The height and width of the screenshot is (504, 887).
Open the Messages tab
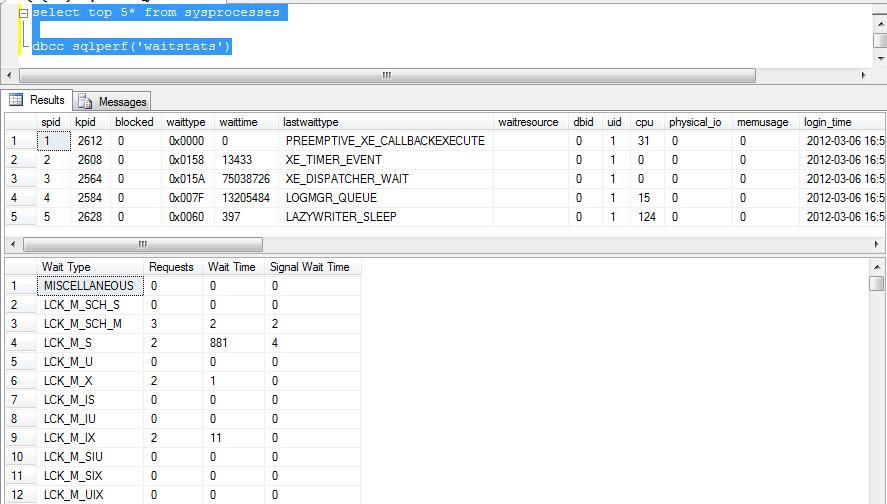click(112, 101)
